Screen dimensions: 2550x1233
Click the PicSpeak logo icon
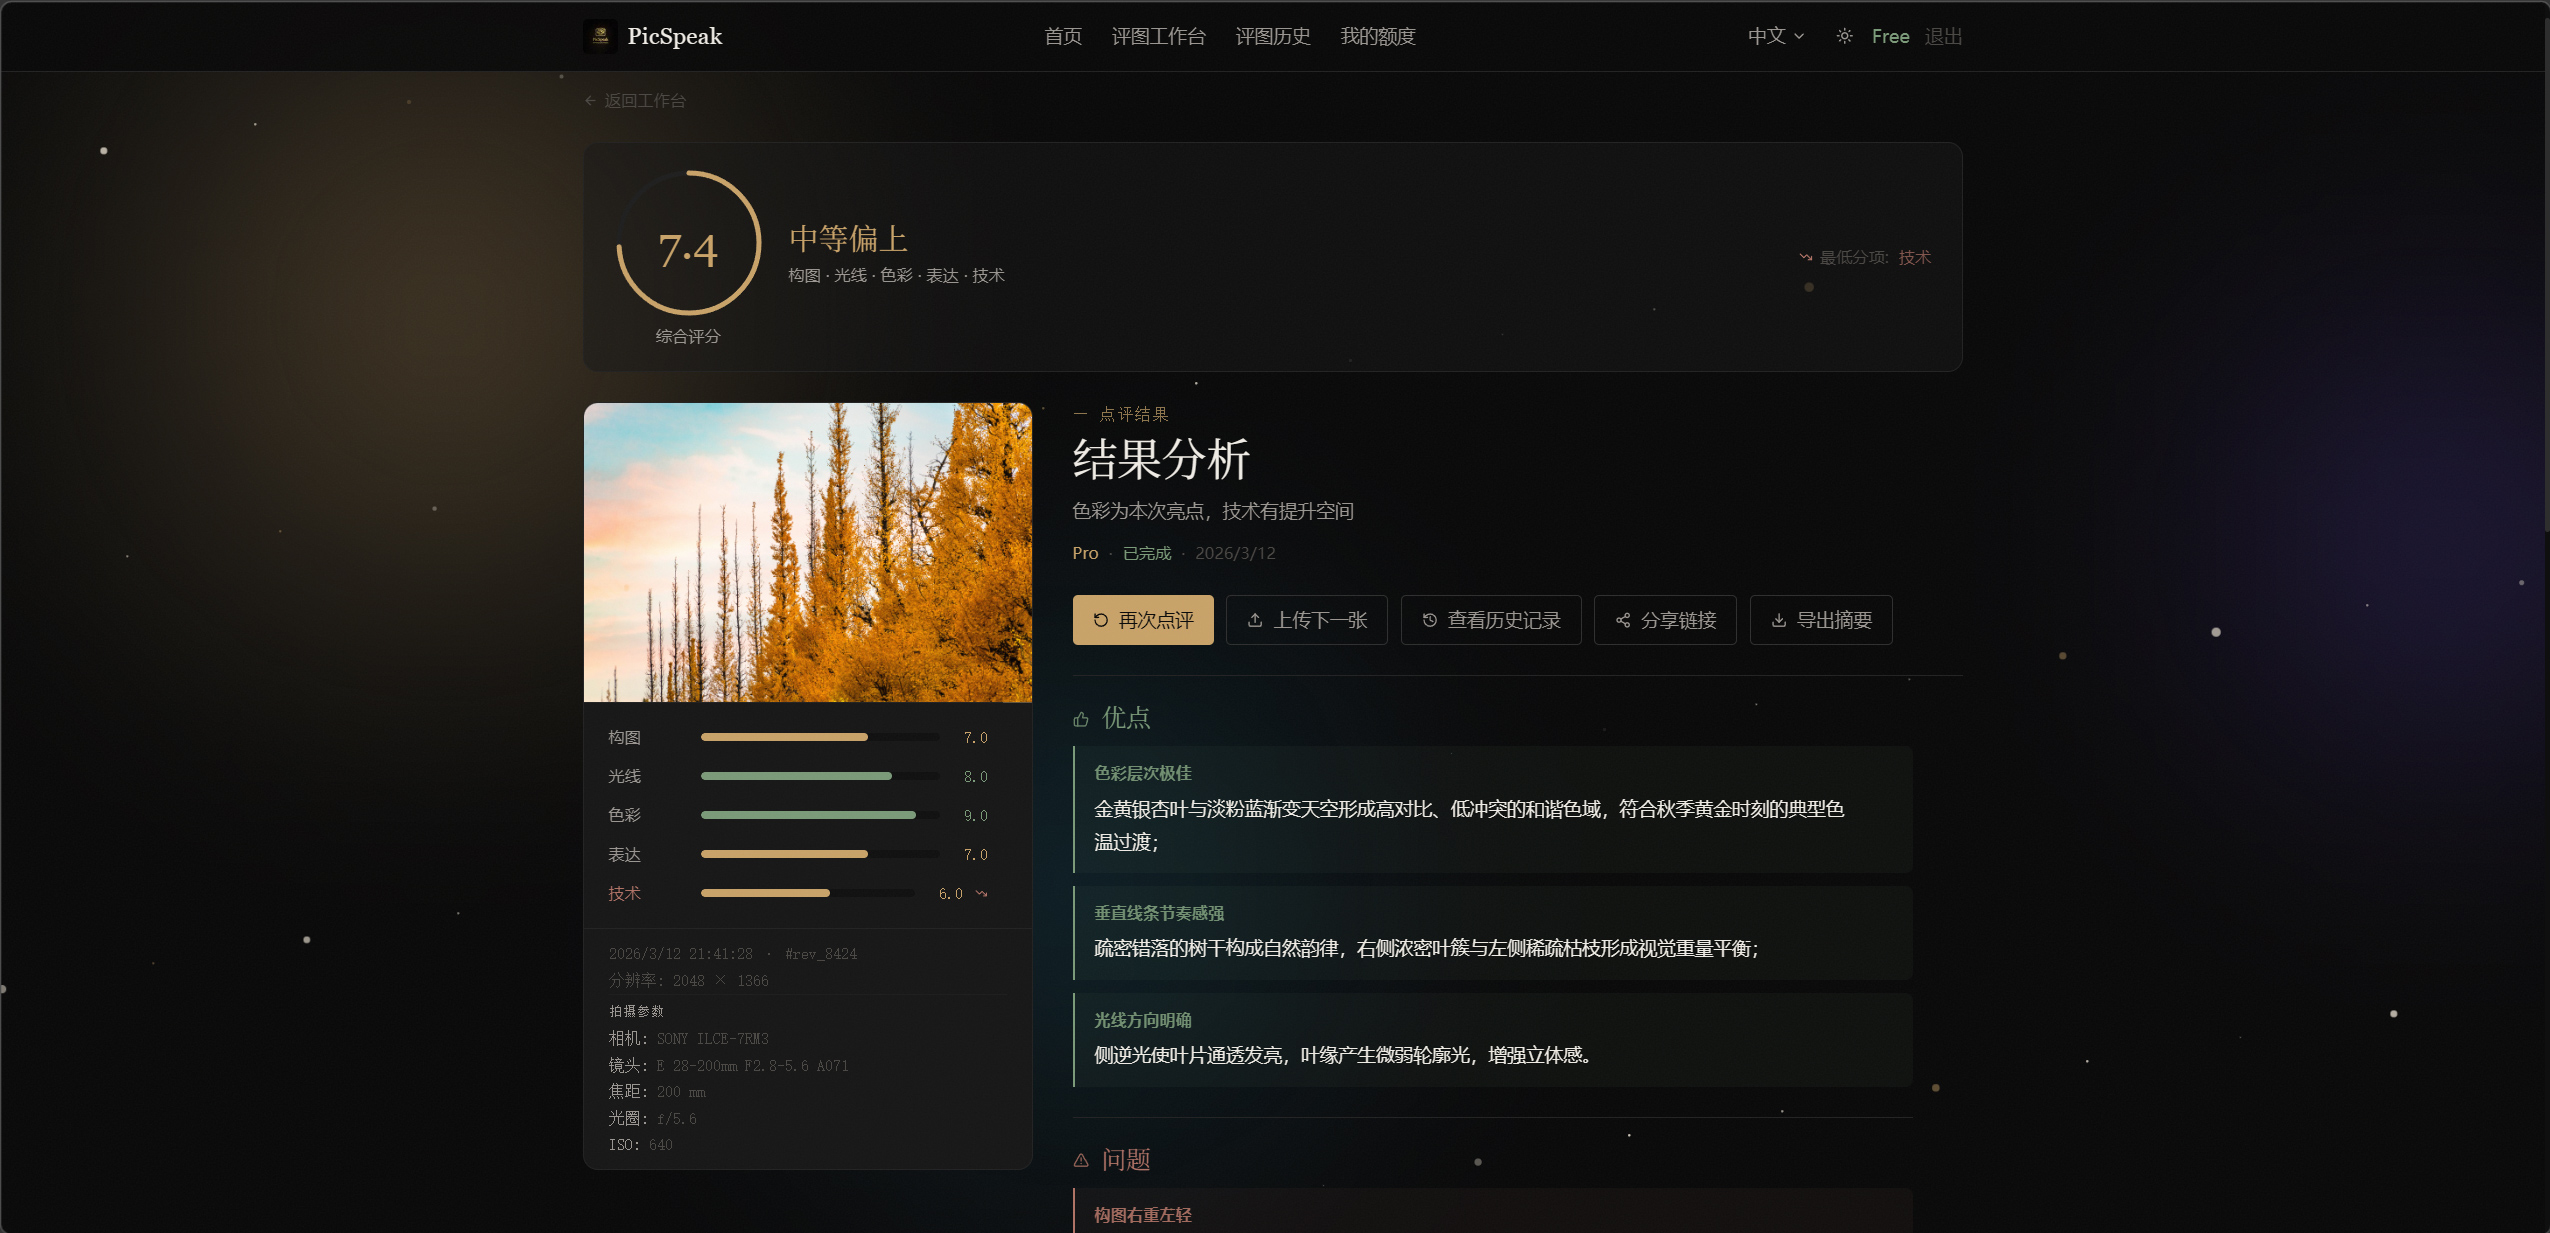[x=600, y=36]
